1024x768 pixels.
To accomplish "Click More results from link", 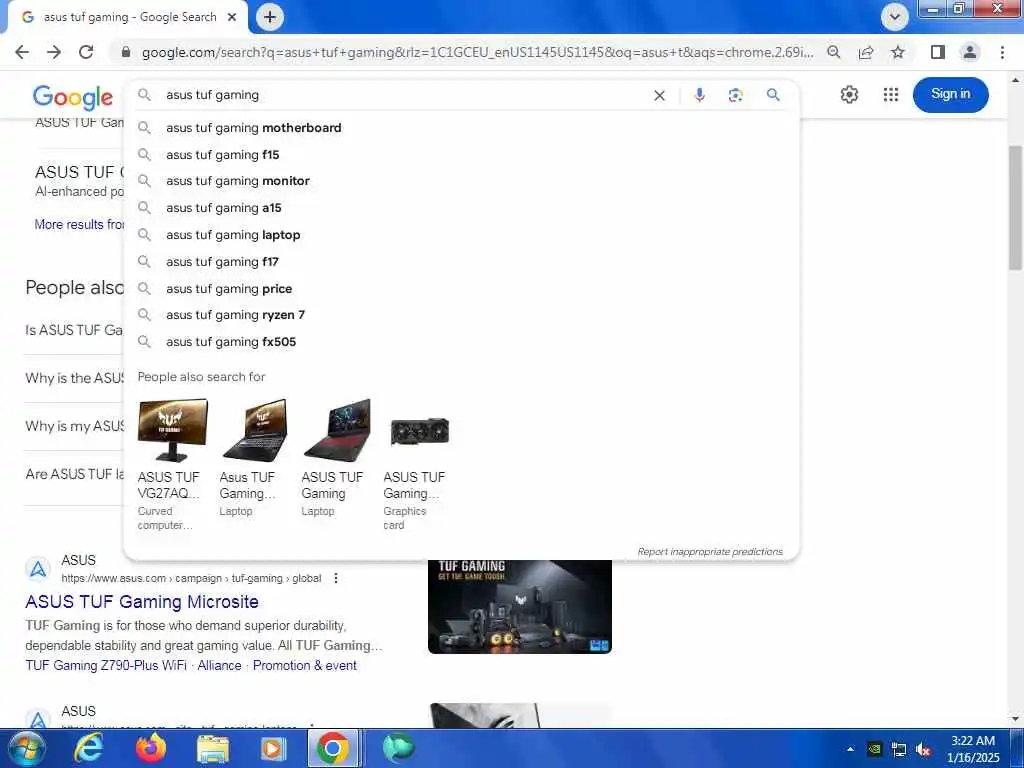I will click(78, 224).
